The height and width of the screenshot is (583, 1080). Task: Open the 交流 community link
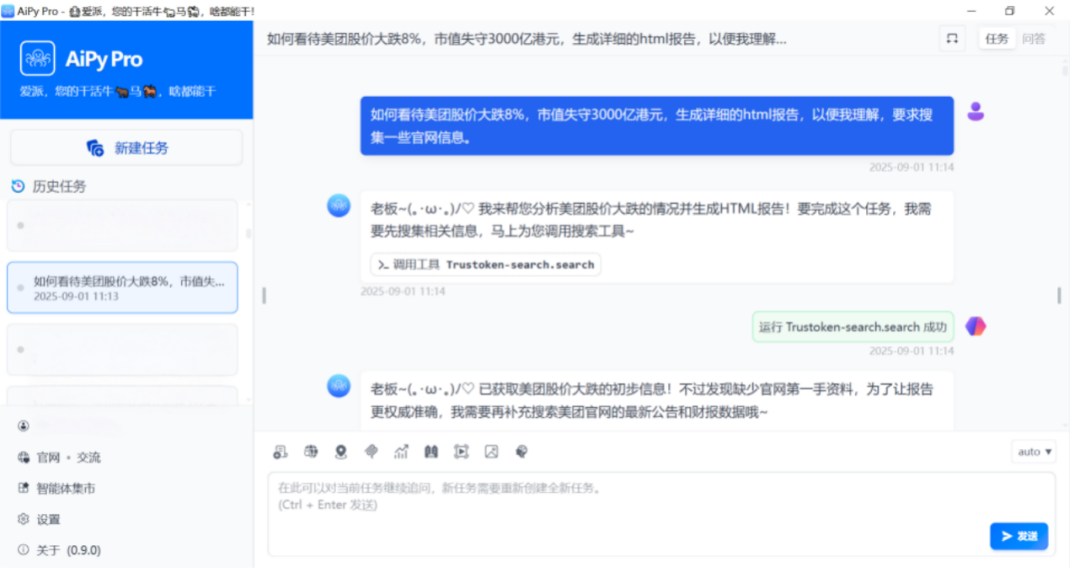click(x=88, y=458)
